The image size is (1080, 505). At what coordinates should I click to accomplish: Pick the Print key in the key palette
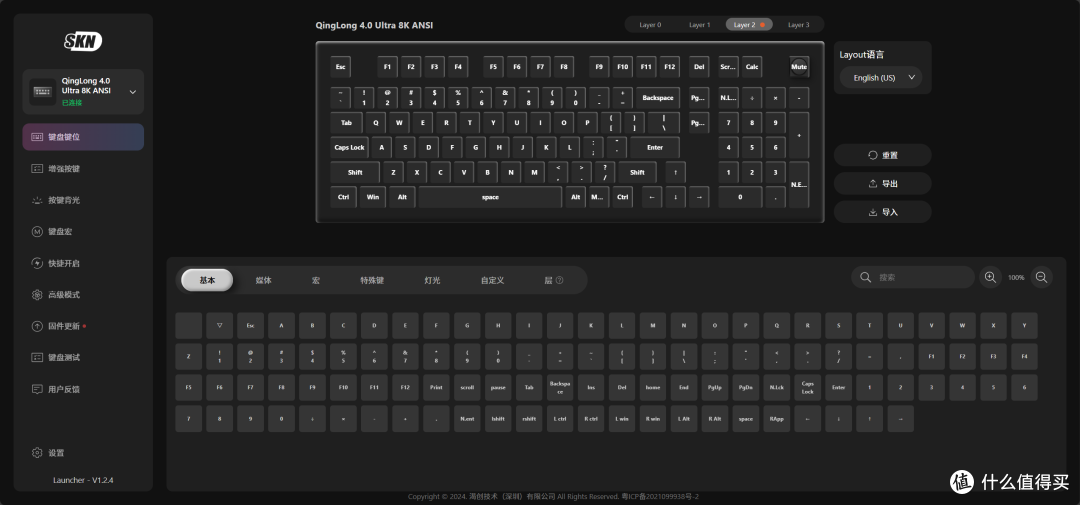pyautogui.click(x=436, y=387)
